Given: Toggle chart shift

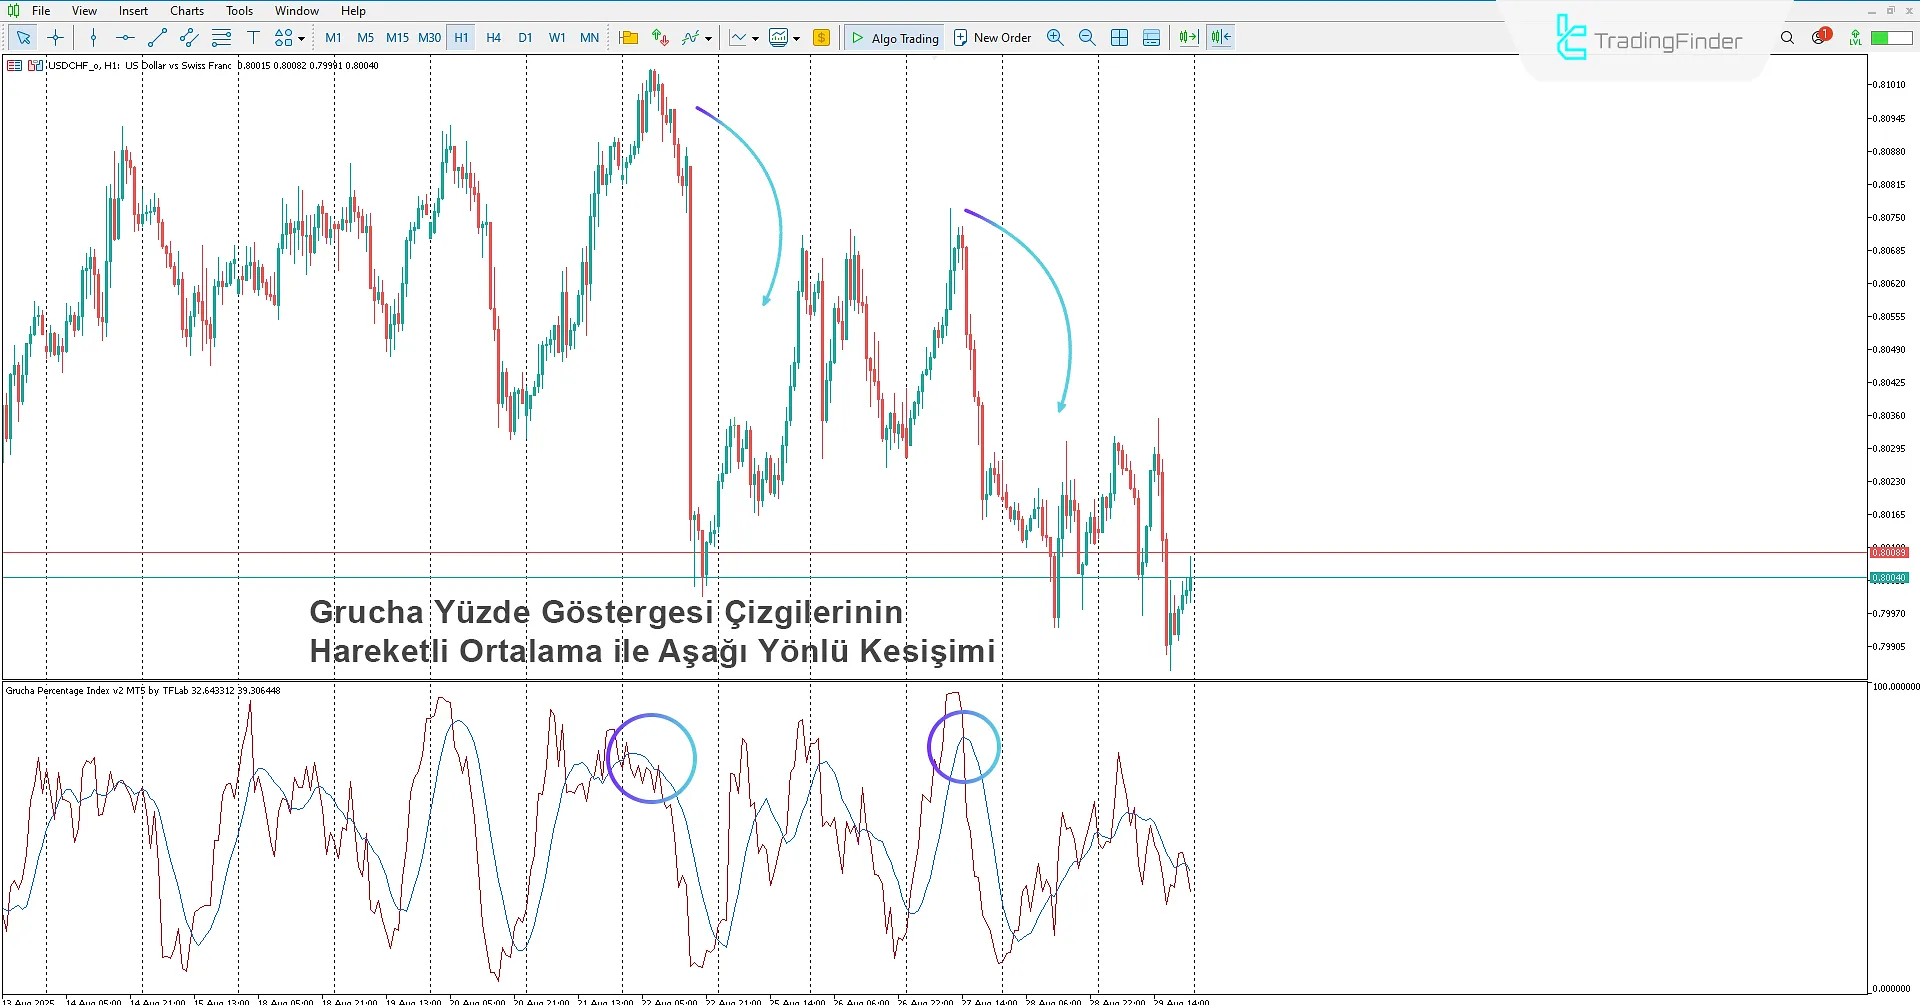Looking at the screenshot, I should (x=1219, y=37).
